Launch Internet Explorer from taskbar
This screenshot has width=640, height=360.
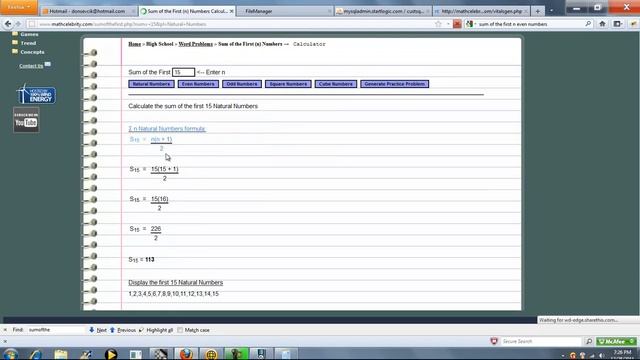[x=36, y=354]
